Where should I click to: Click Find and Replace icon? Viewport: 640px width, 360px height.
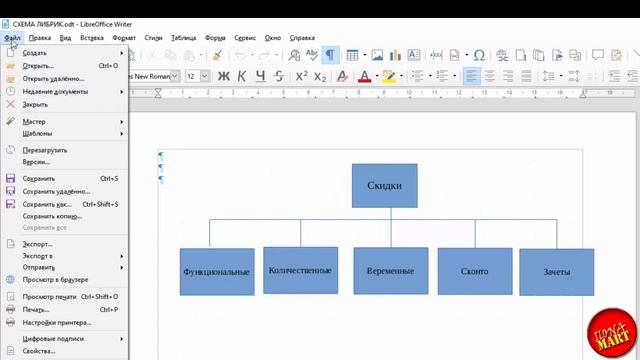click(294, 55)
